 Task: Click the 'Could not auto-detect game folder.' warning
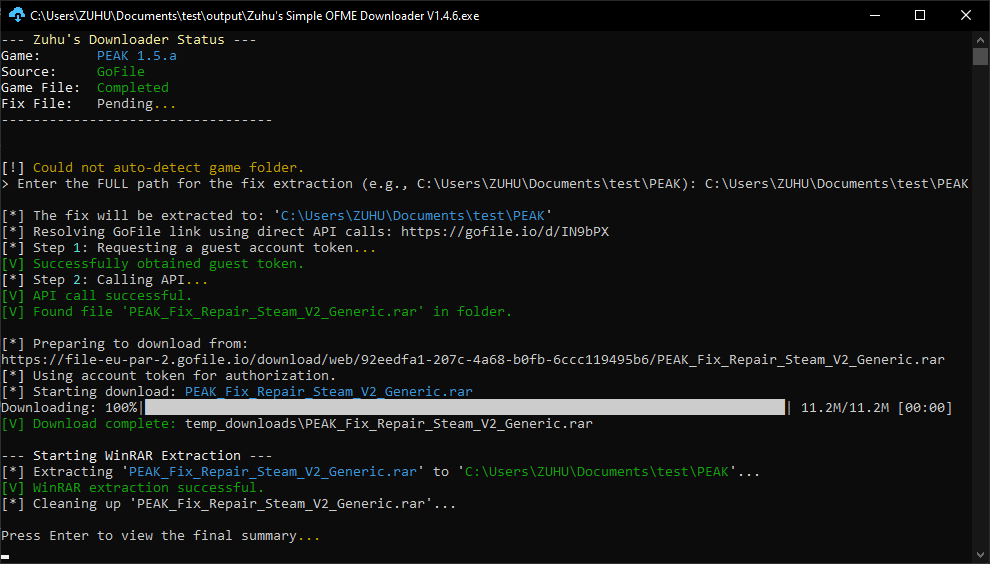tap(168, 167)
